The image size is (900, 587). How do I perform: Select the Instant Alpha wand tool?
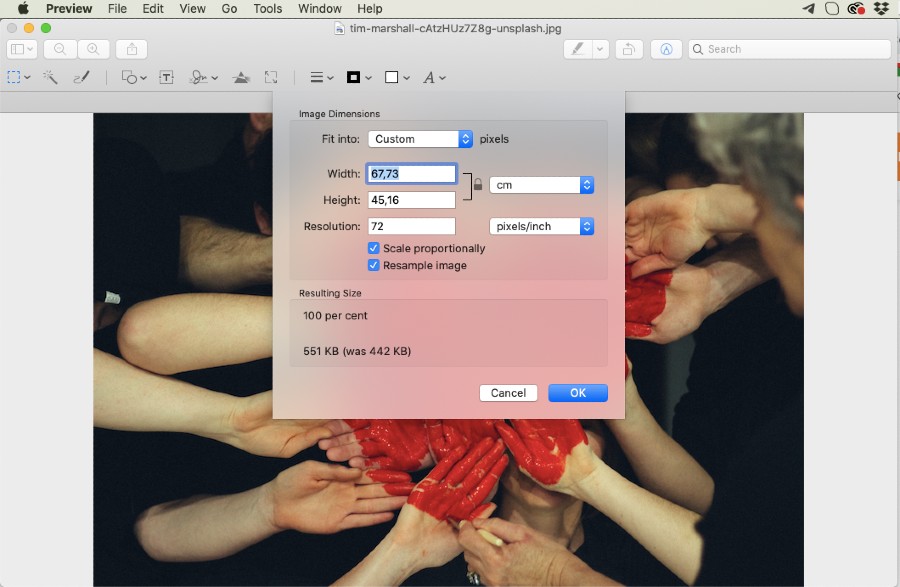51,77
